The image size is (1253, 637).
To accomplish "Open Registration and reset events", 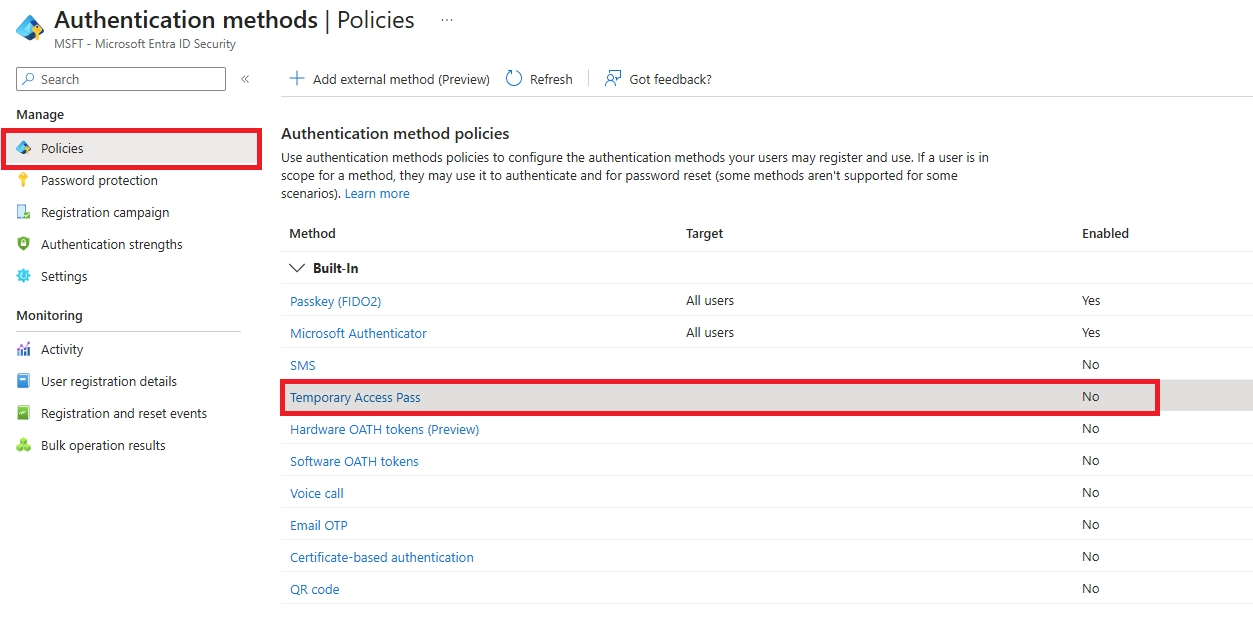I will point(123,413).
